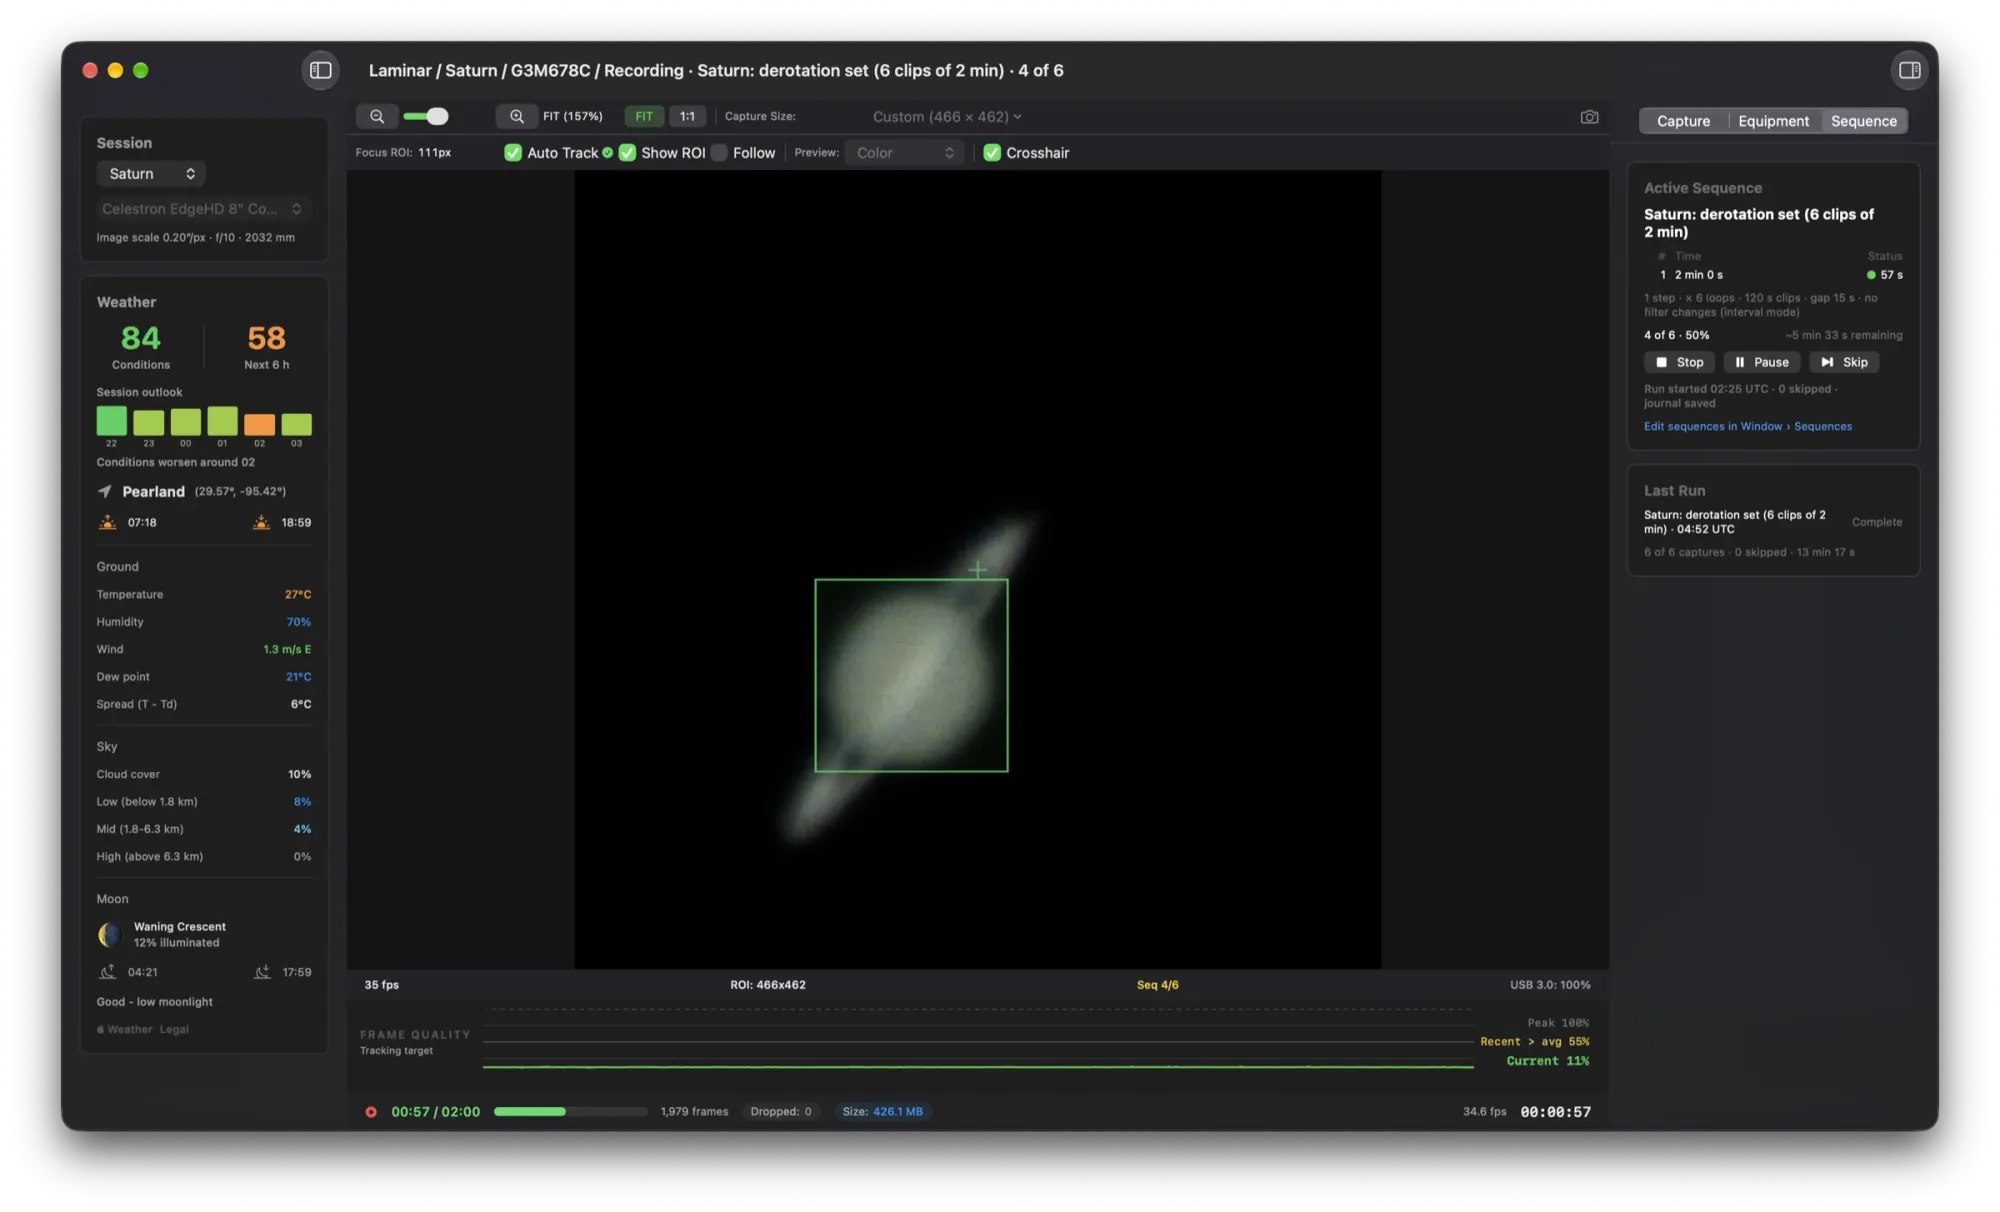This screenshot has width=2000, height=1212.
Task: Open the Celestron EdgeHD telescope dropdown
Action: (202, 208)
